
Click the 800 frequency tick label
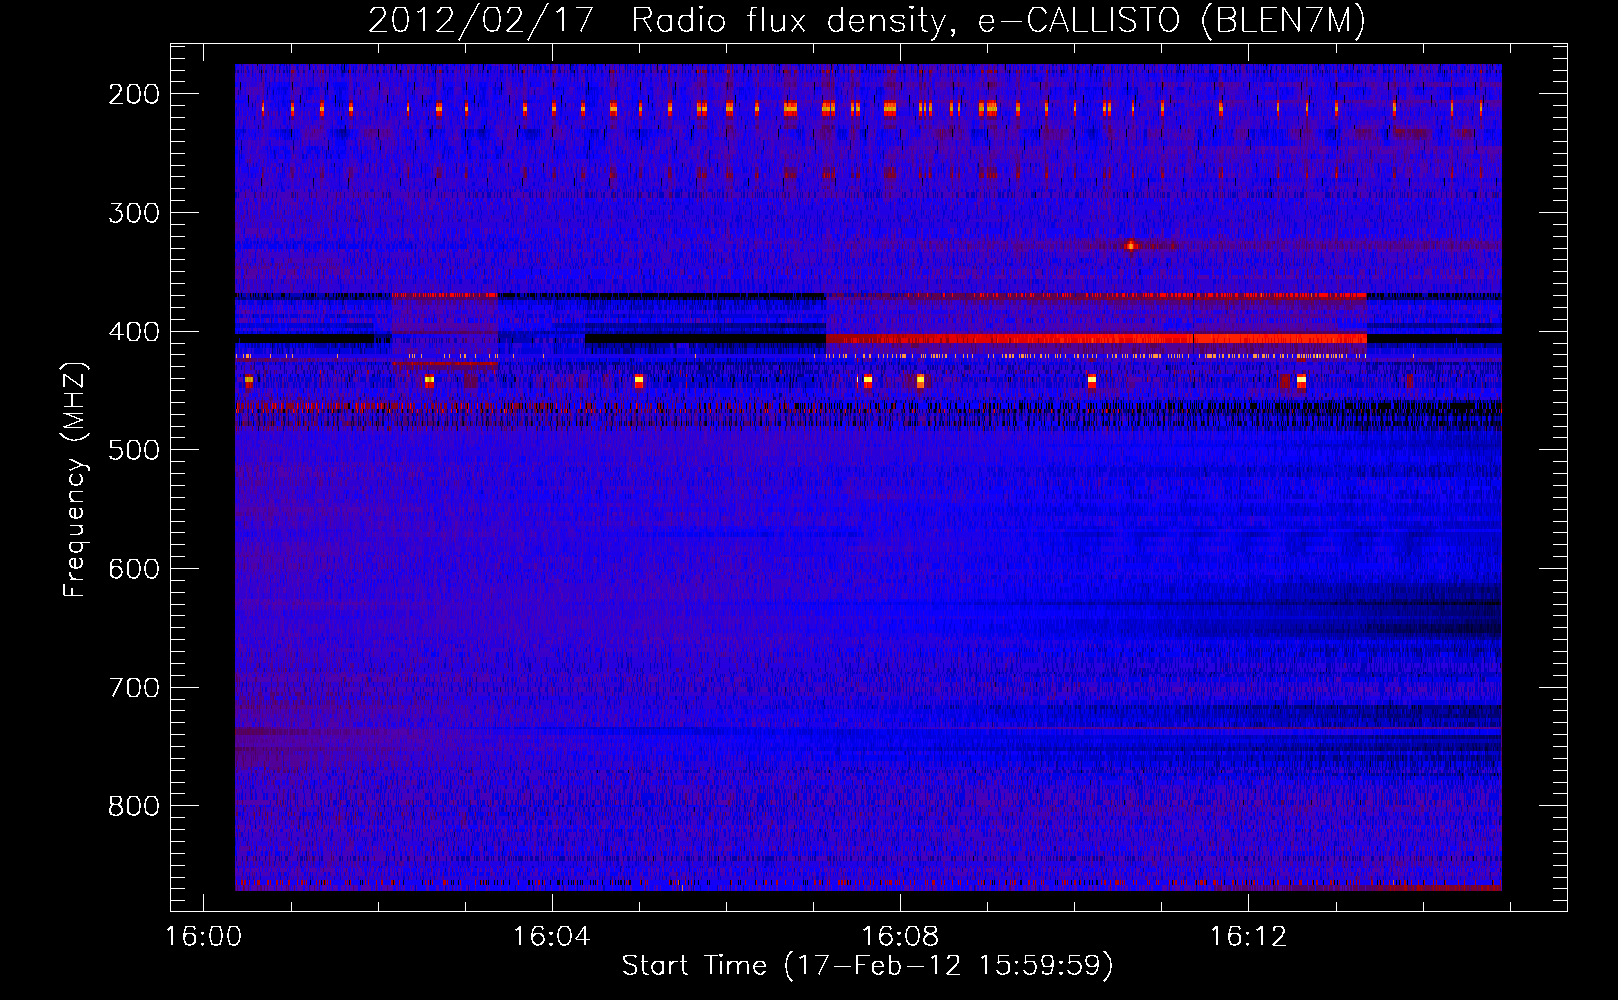pyautogui.click(x=133, y=806)
